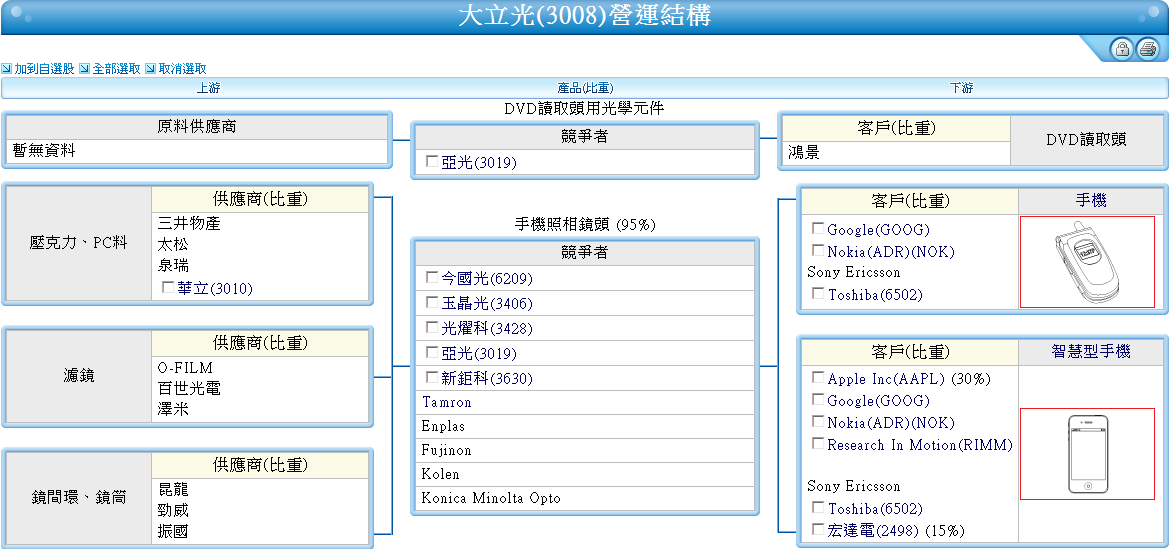Click the 濾鏡 material cell
The image size is (1170, 549).
click(79, 377)
